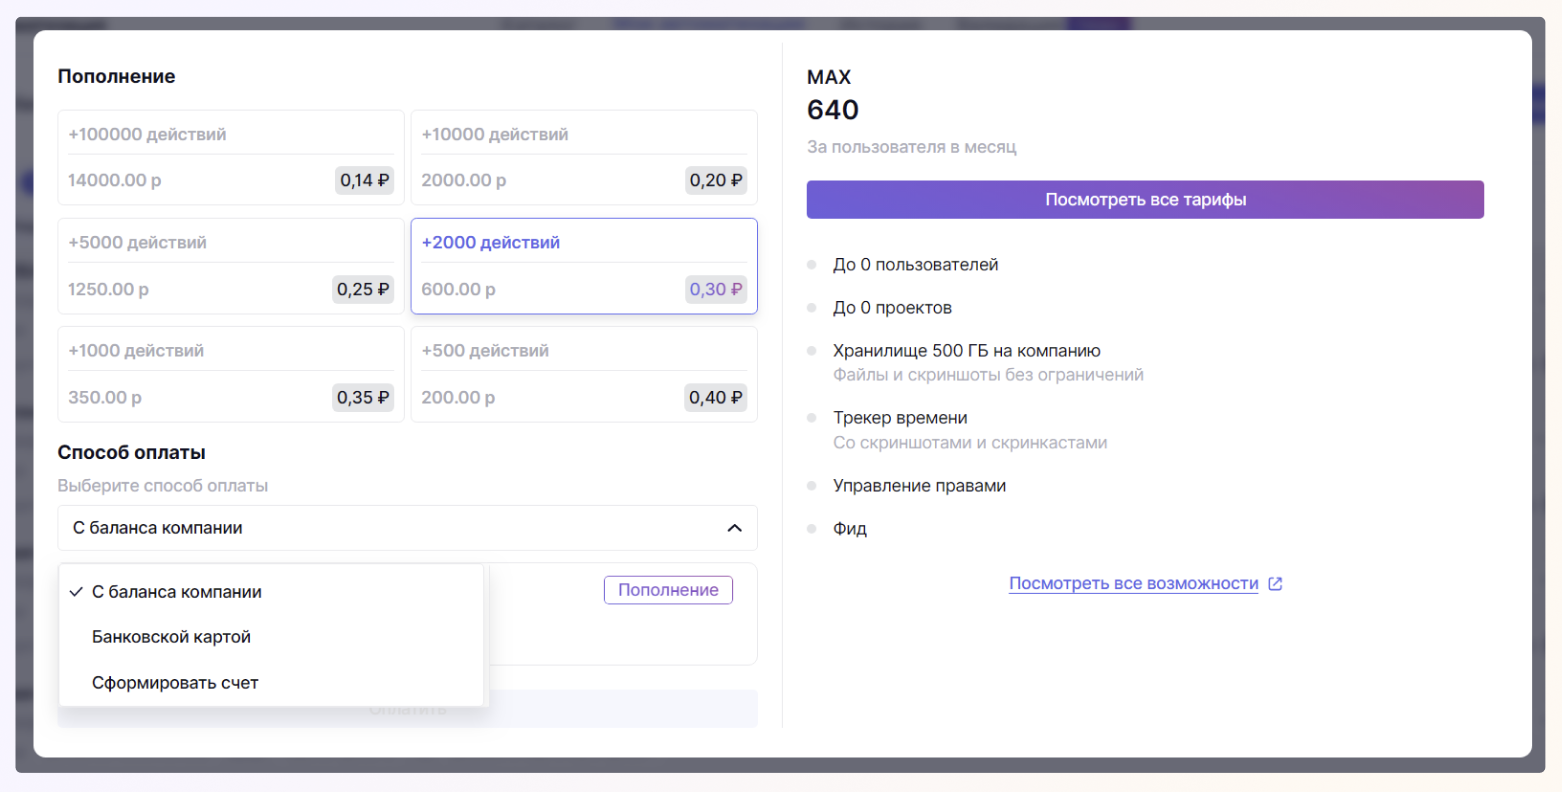Collapse the payment method dropdown chevron
Viewport: 1562px width, 792px height.
734,528
